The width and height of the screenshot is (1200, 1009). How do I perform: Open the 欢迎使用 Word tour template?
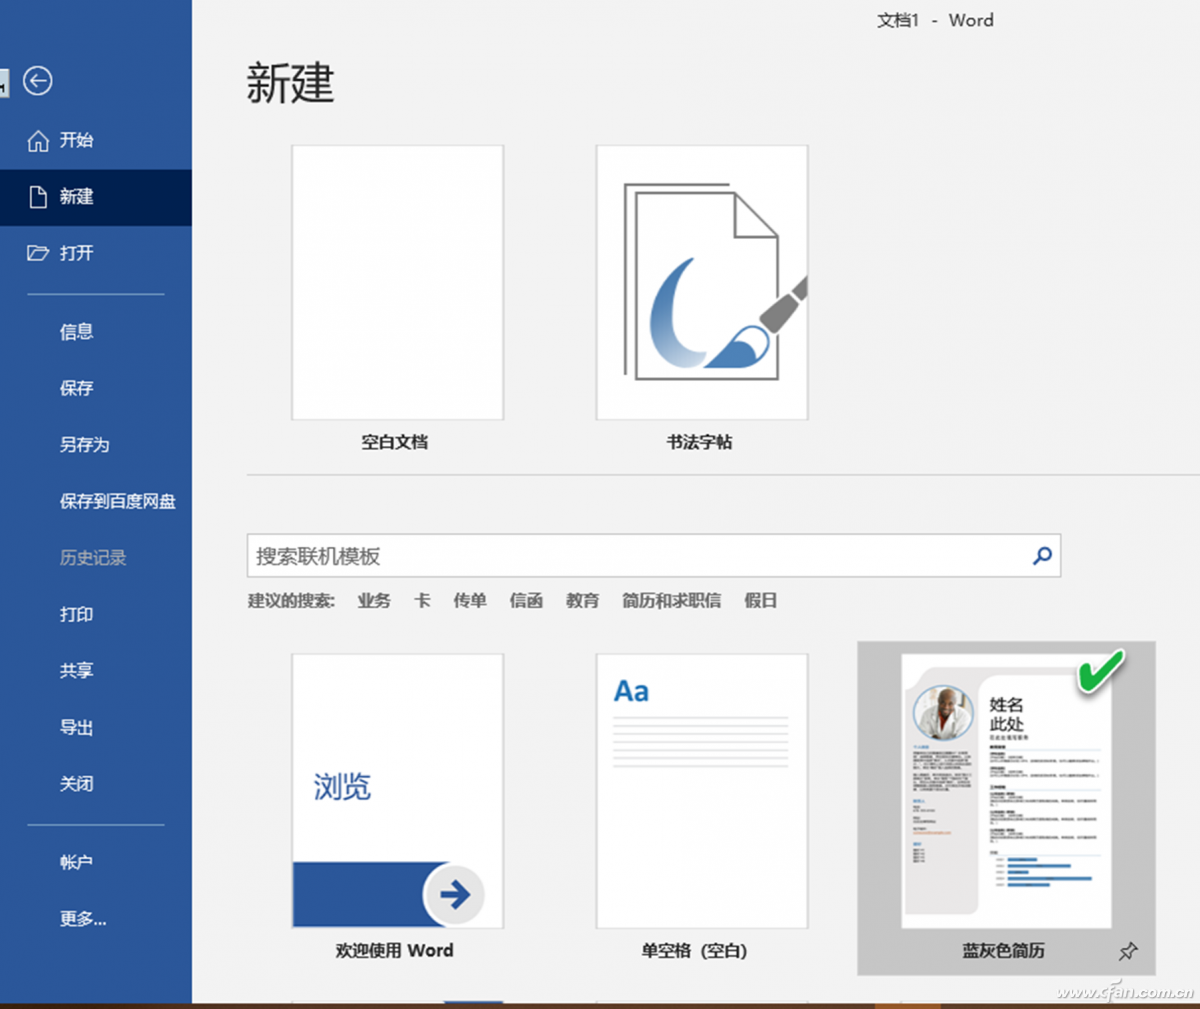[398, 791]
